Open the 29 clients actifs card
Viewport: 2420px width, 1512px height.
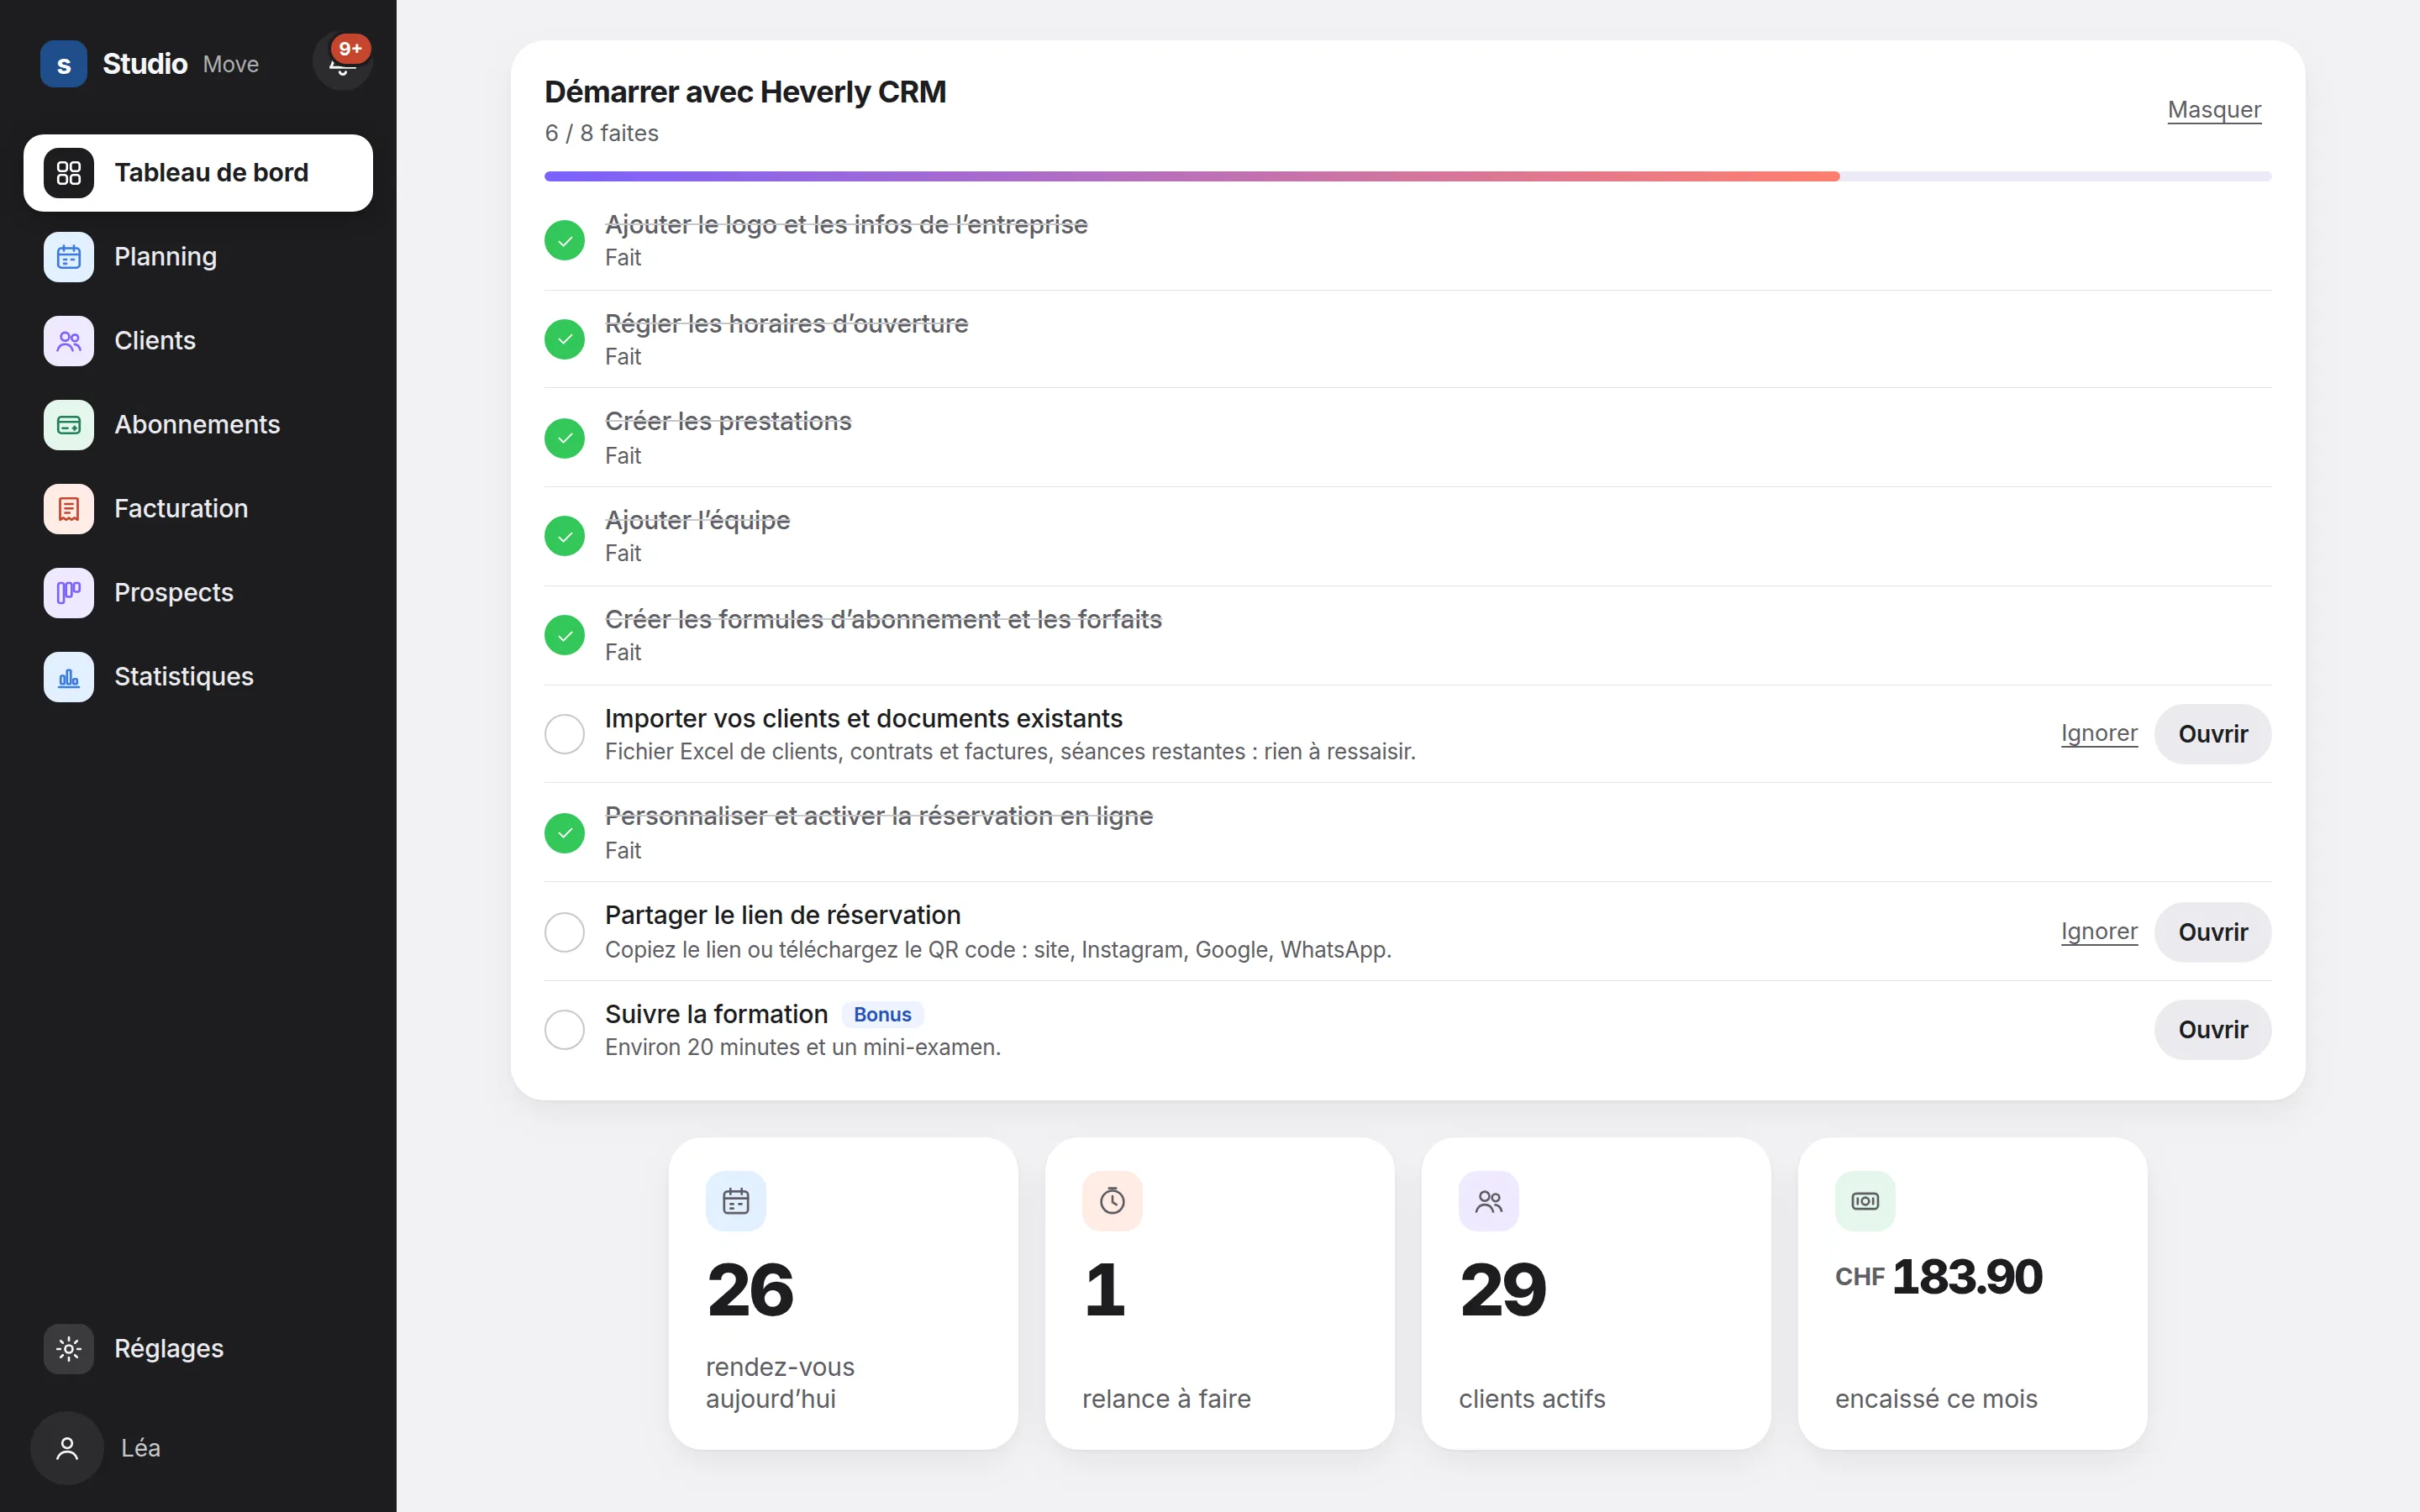click(1596, 1293)
